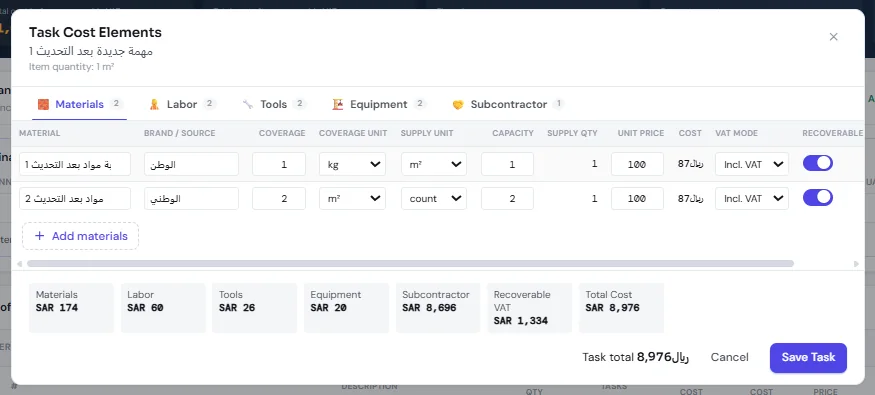Click Capacity field with value 2
This screenshot has width=875, height=395.
[x=507, y=199]
